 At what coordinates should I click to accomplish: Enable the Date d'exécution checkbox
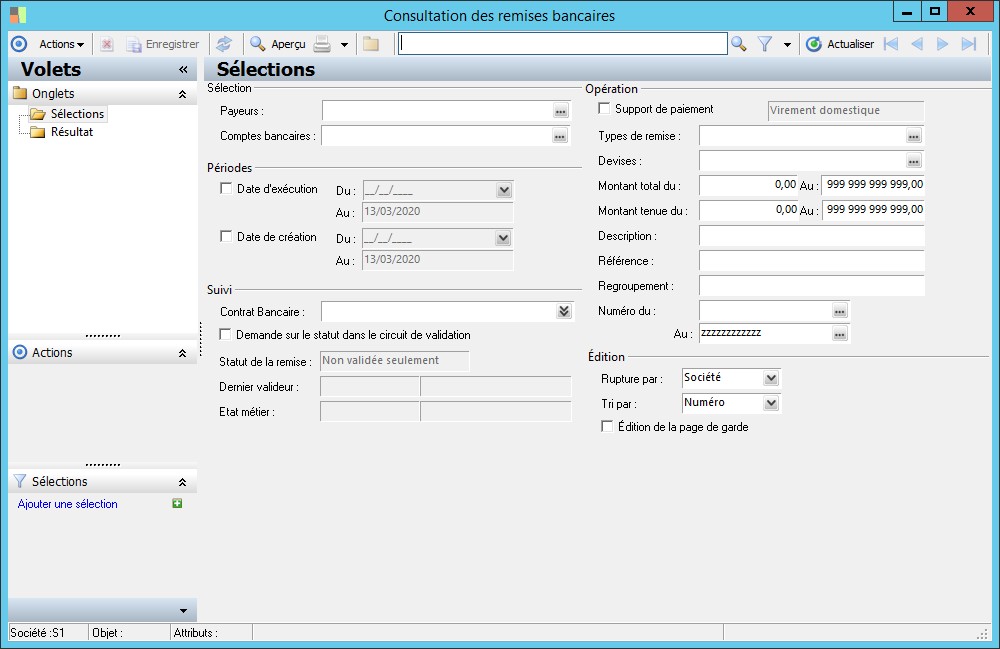point(226,189)
